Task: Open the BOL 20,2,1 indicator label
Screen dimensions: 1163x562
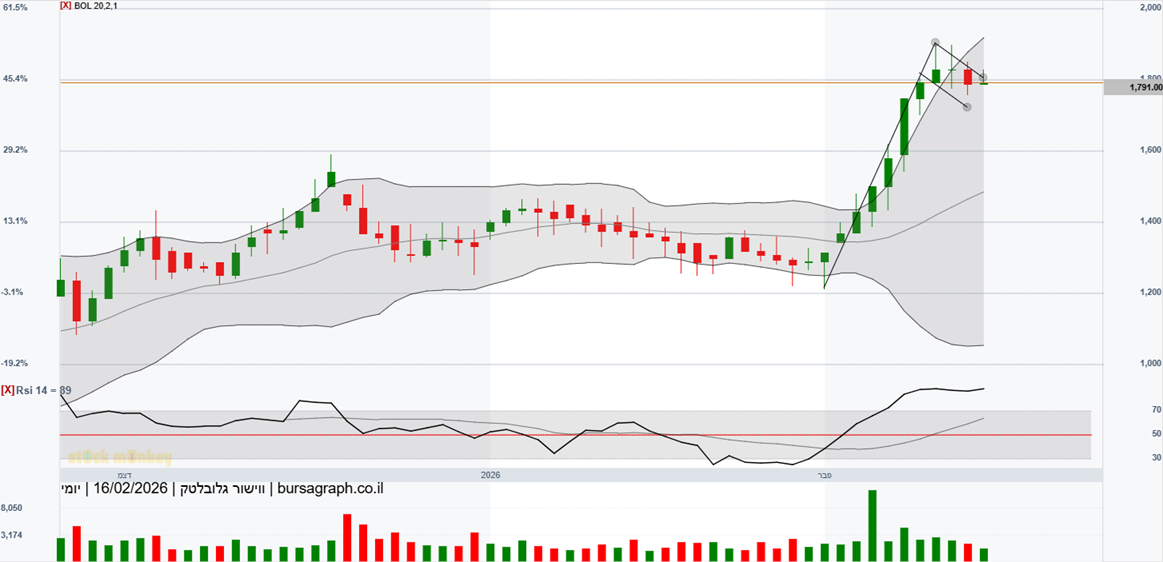Action: point(96,4)
